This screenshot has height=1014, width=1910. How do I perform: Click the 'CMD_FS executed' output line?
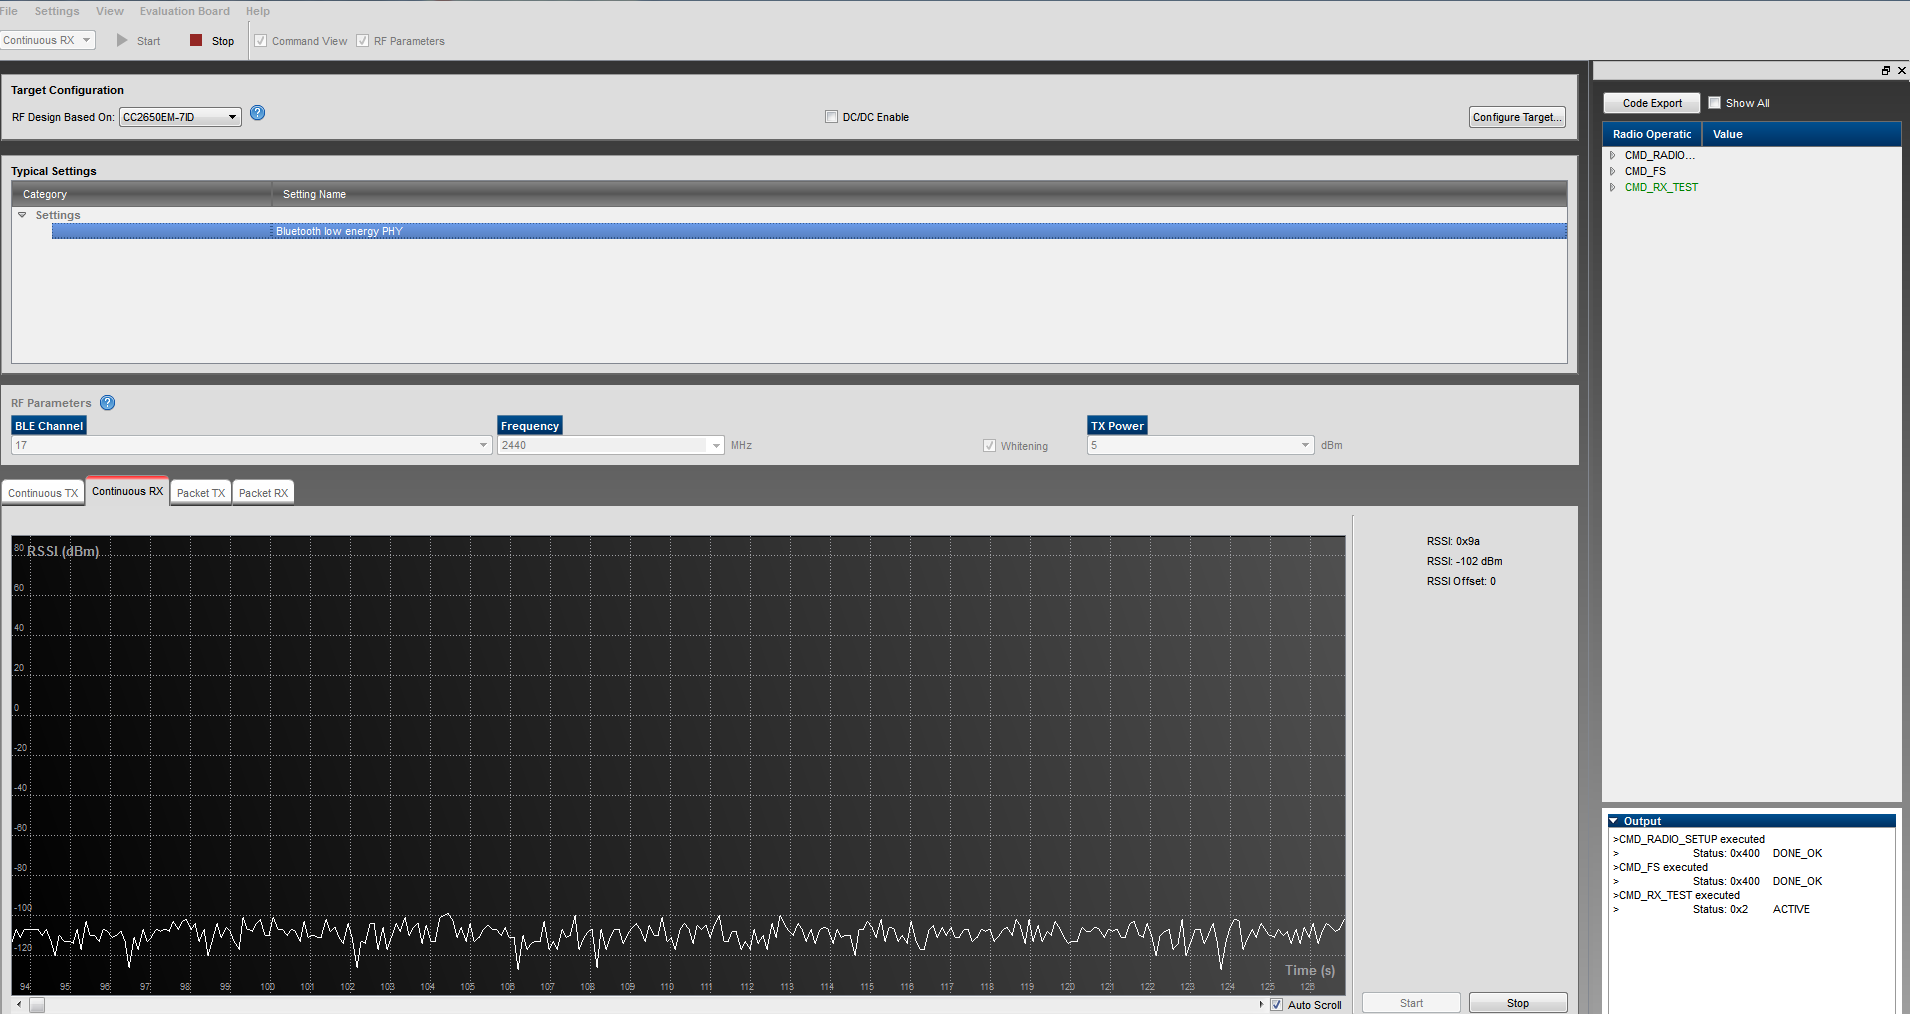1660,867
